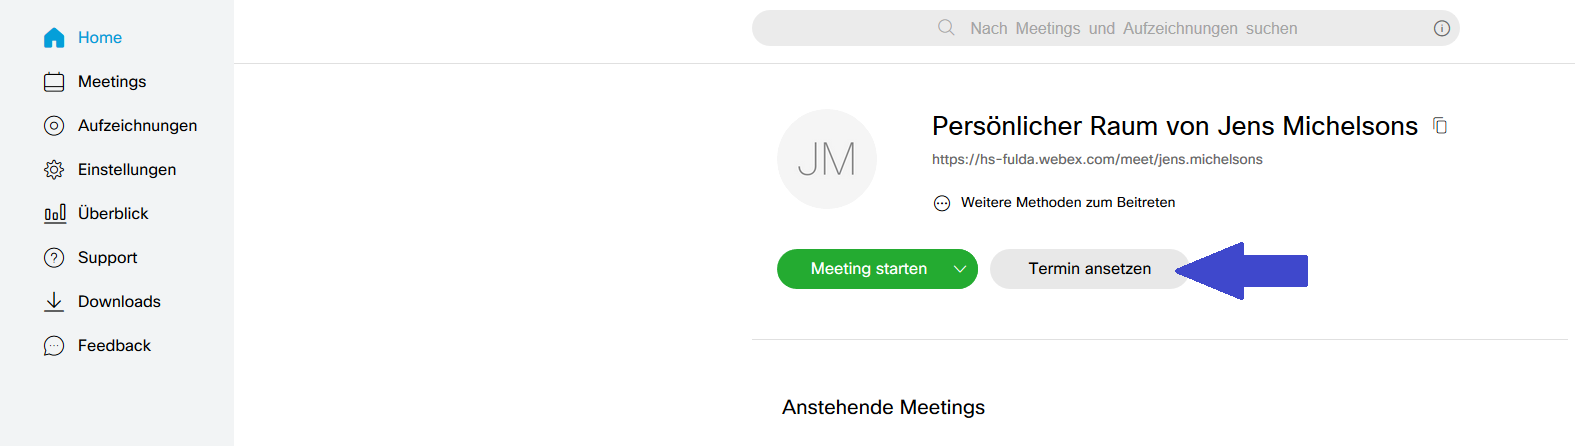The width and height of the screenshot is (1575, 446).
Task: Open the hs-fulda.webex.com personal room link
Action: (1097, 160)
